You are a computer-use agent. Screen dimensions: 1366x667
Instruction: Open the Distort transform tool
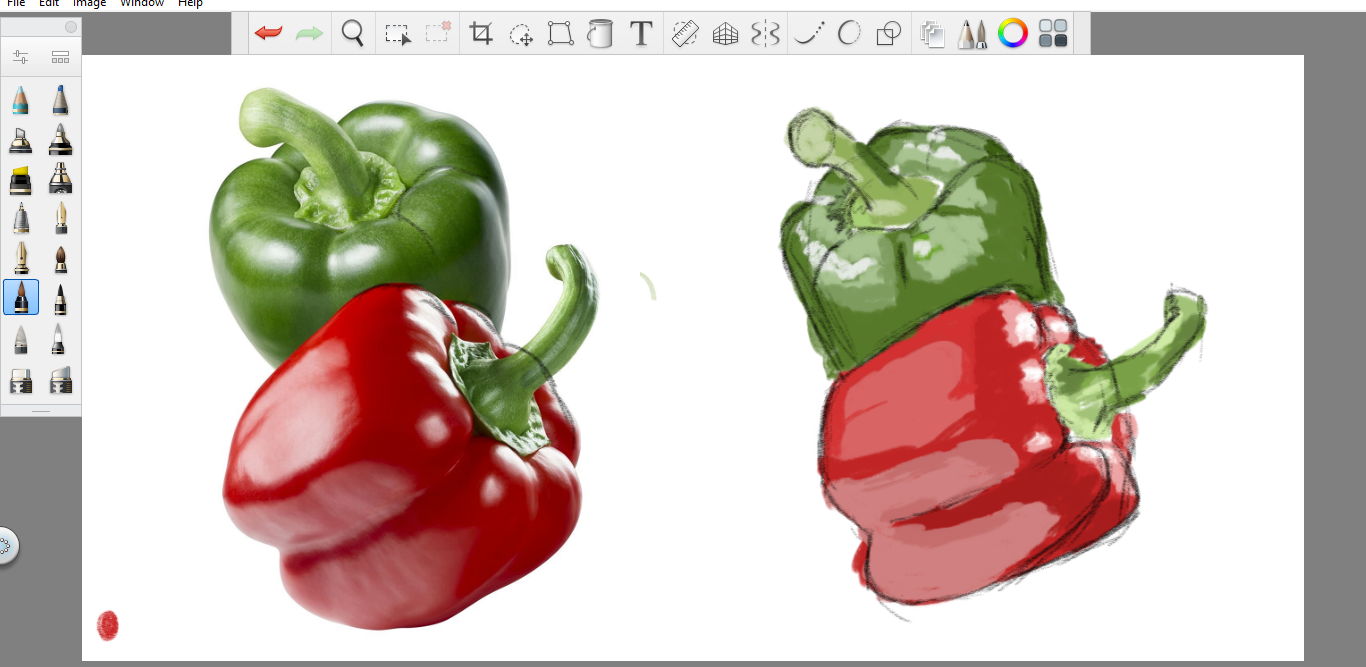560,34
